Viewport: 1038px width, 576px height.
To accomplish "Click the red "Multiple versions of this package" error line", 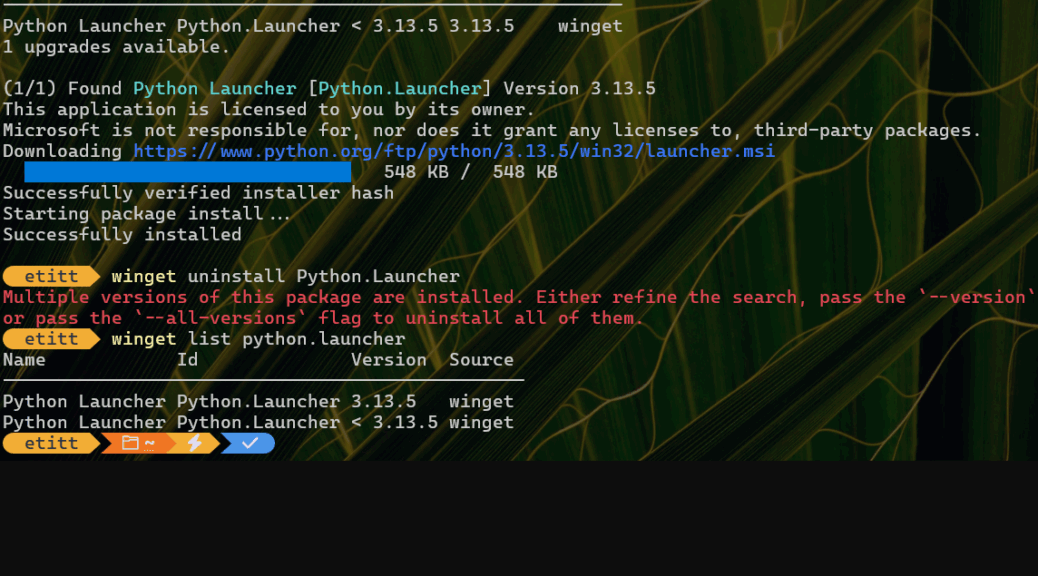I will click(519, 297).
